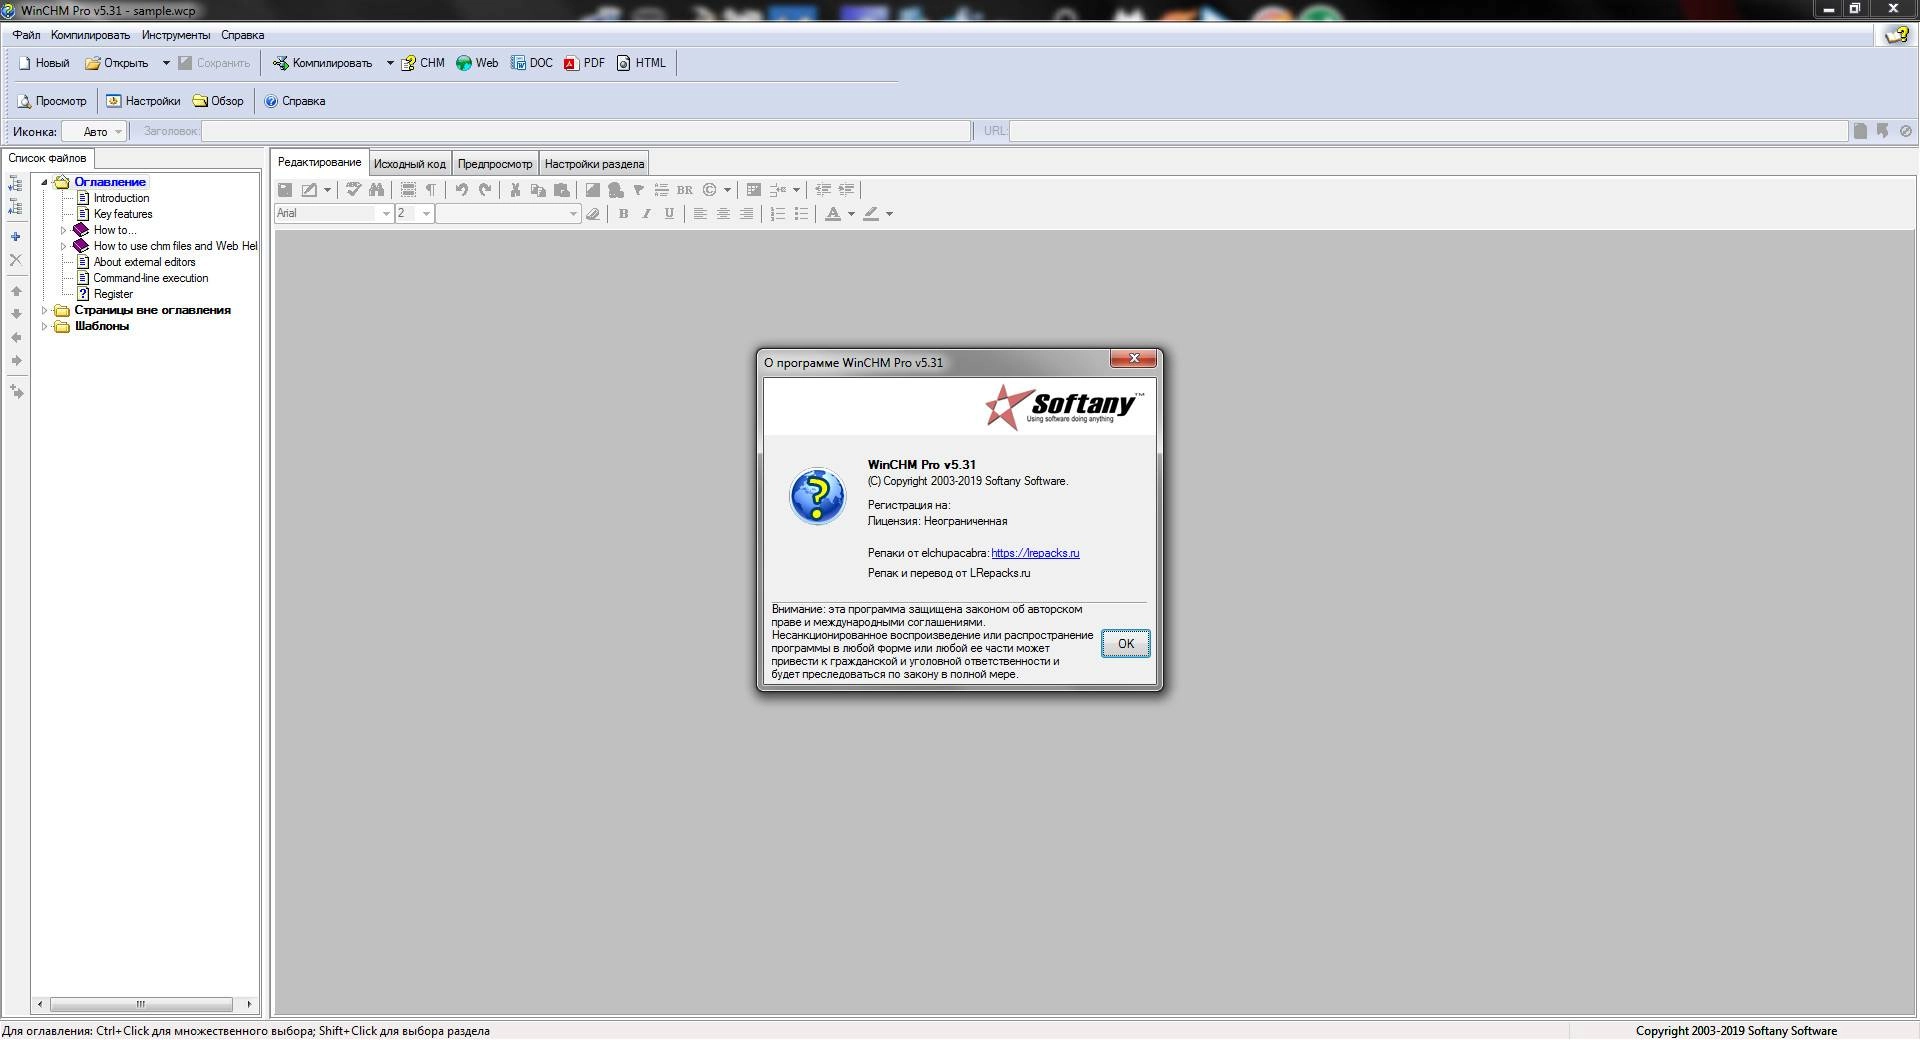
Task: Open the Открыть dropdown arrow
Action: click(x=166, y=63)
